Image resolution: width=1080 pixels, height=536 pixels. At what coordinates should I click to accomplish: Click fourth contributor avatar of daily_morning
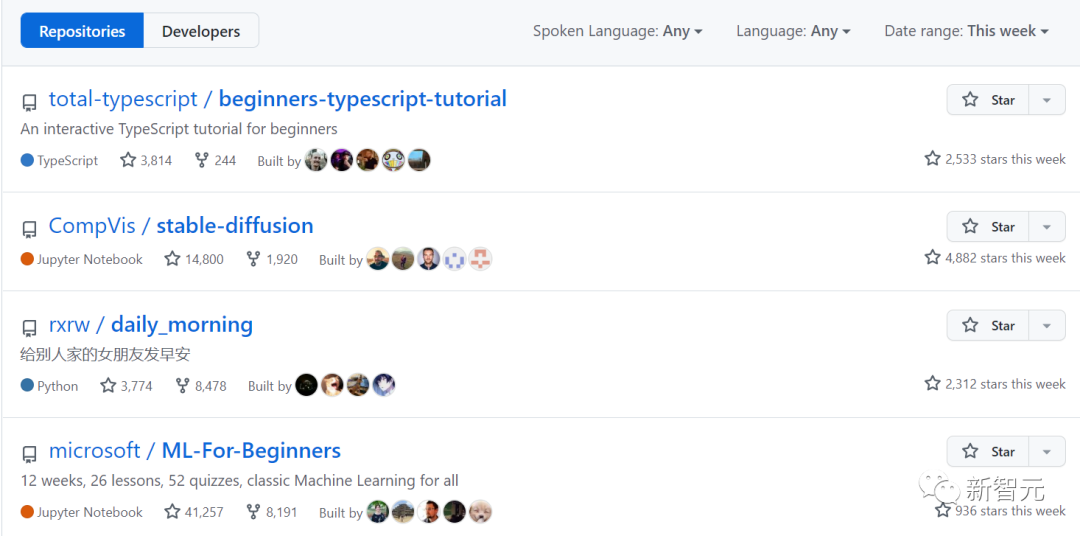coord(384,385)
